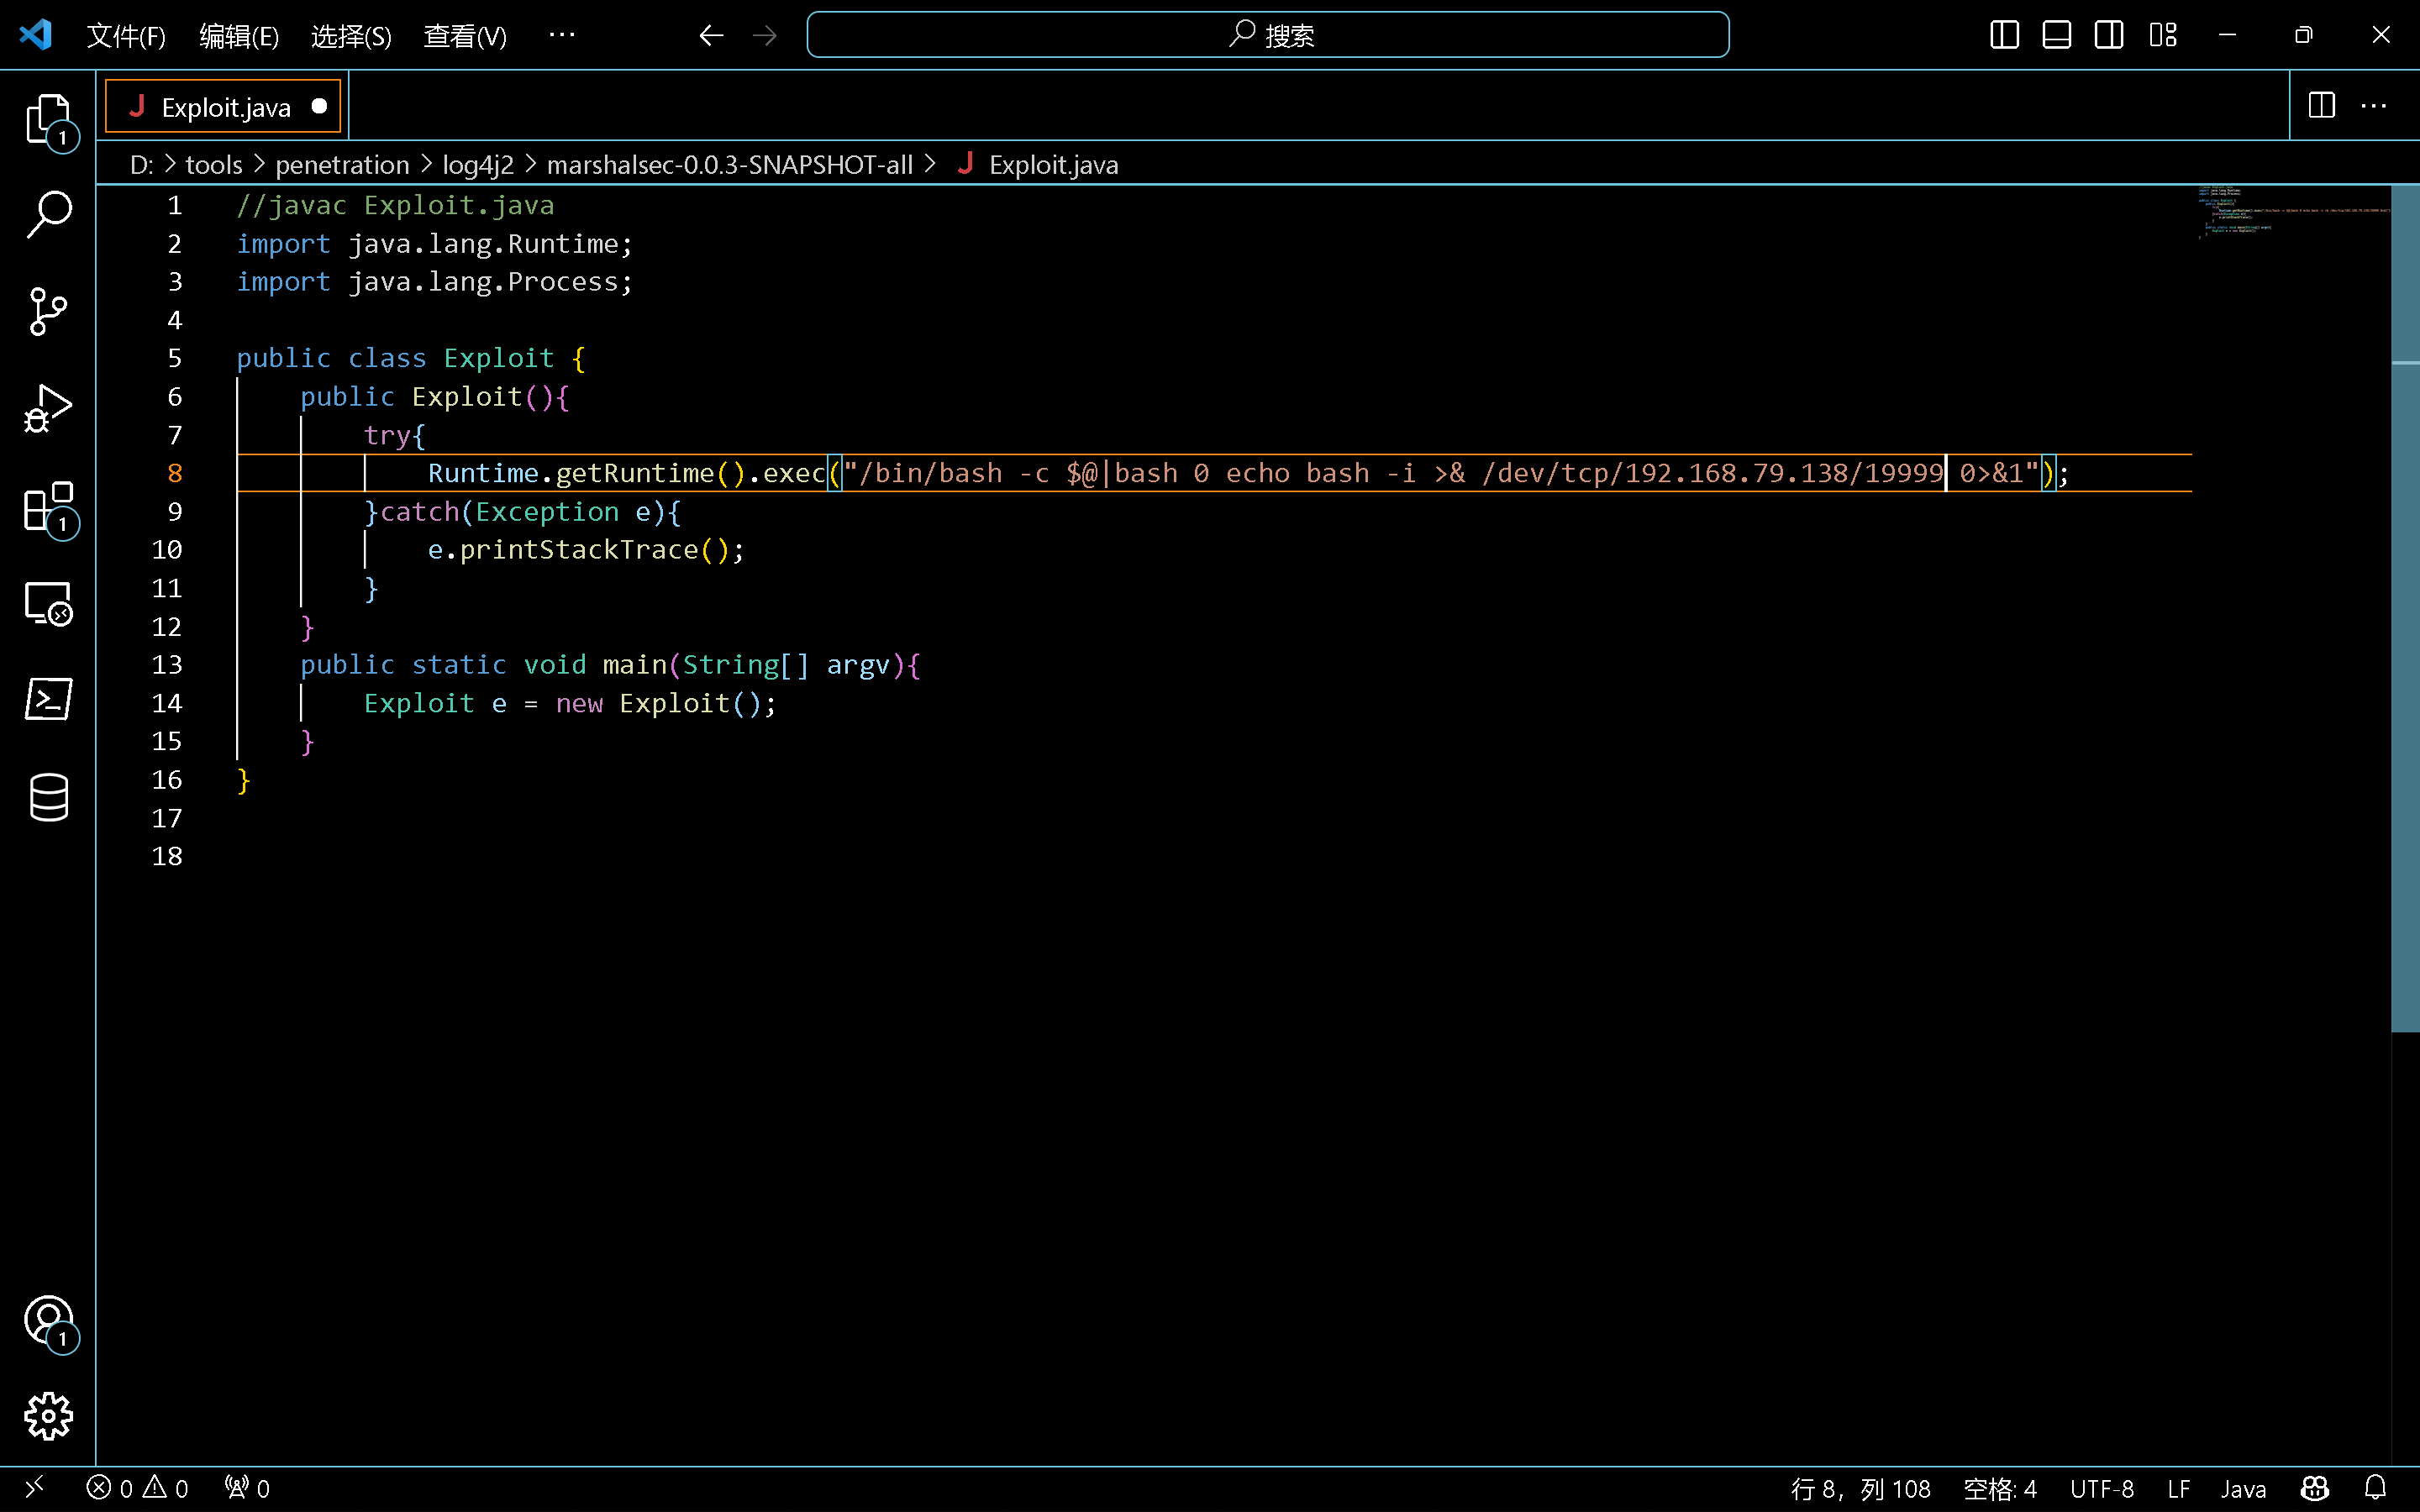Open the Run and Debug view
2420x1512 pixels.
[x=48, y=408]
